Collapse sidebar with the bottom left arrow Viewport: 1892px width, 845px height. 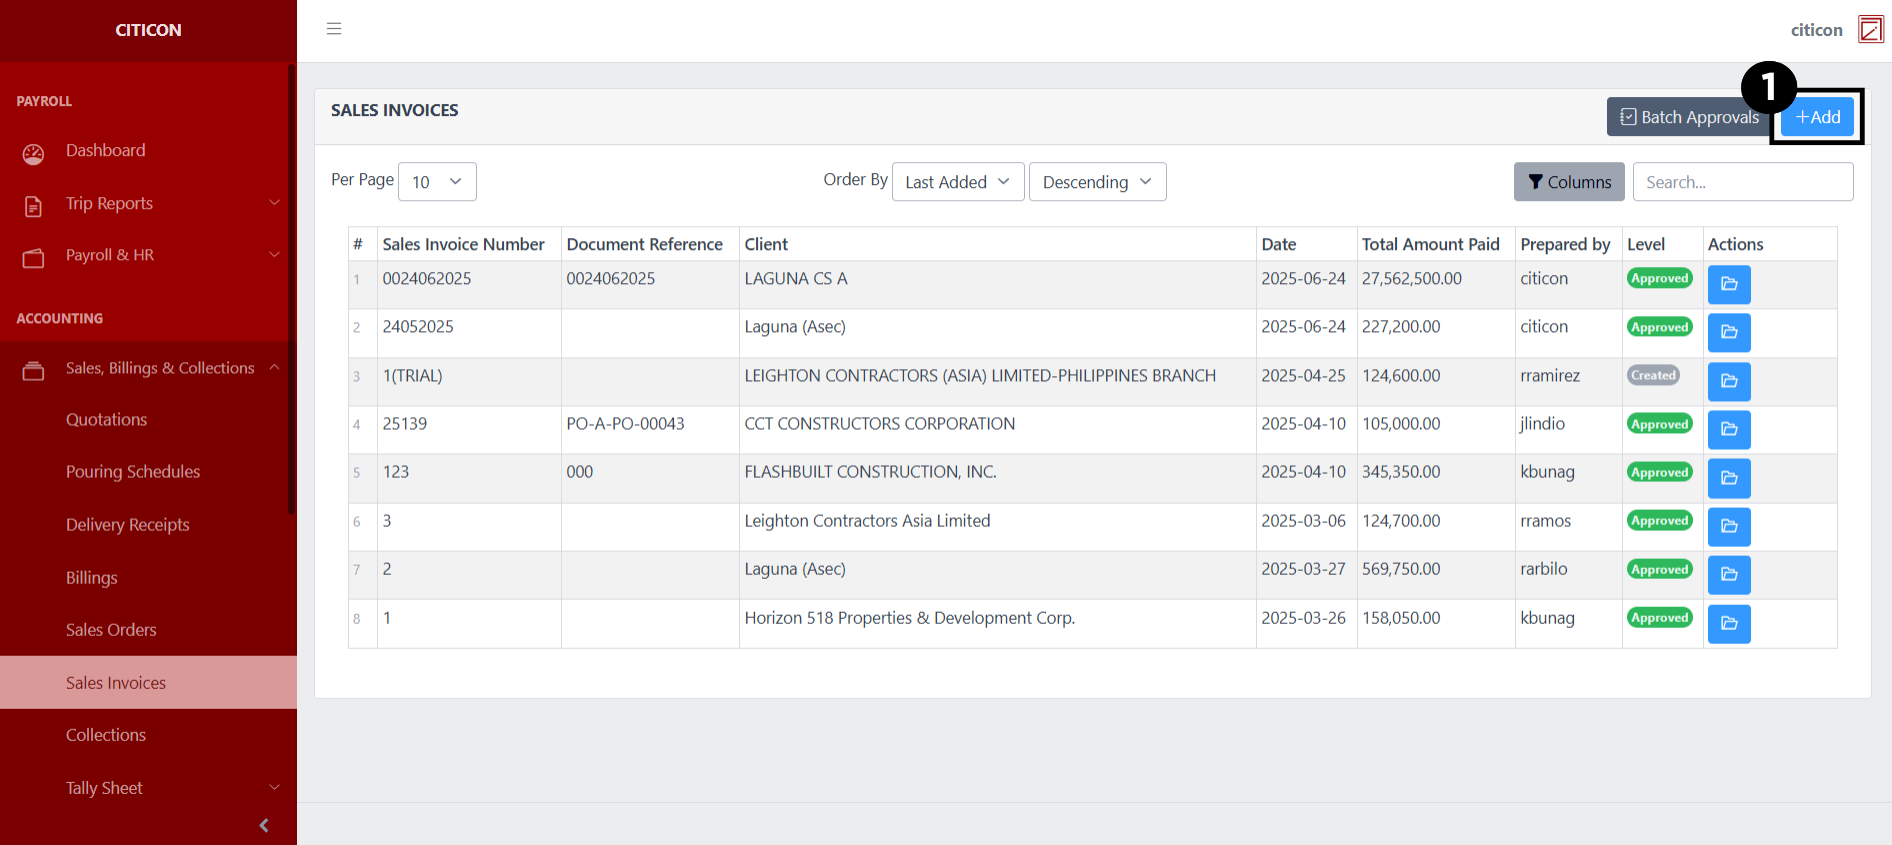pos(264,825)
